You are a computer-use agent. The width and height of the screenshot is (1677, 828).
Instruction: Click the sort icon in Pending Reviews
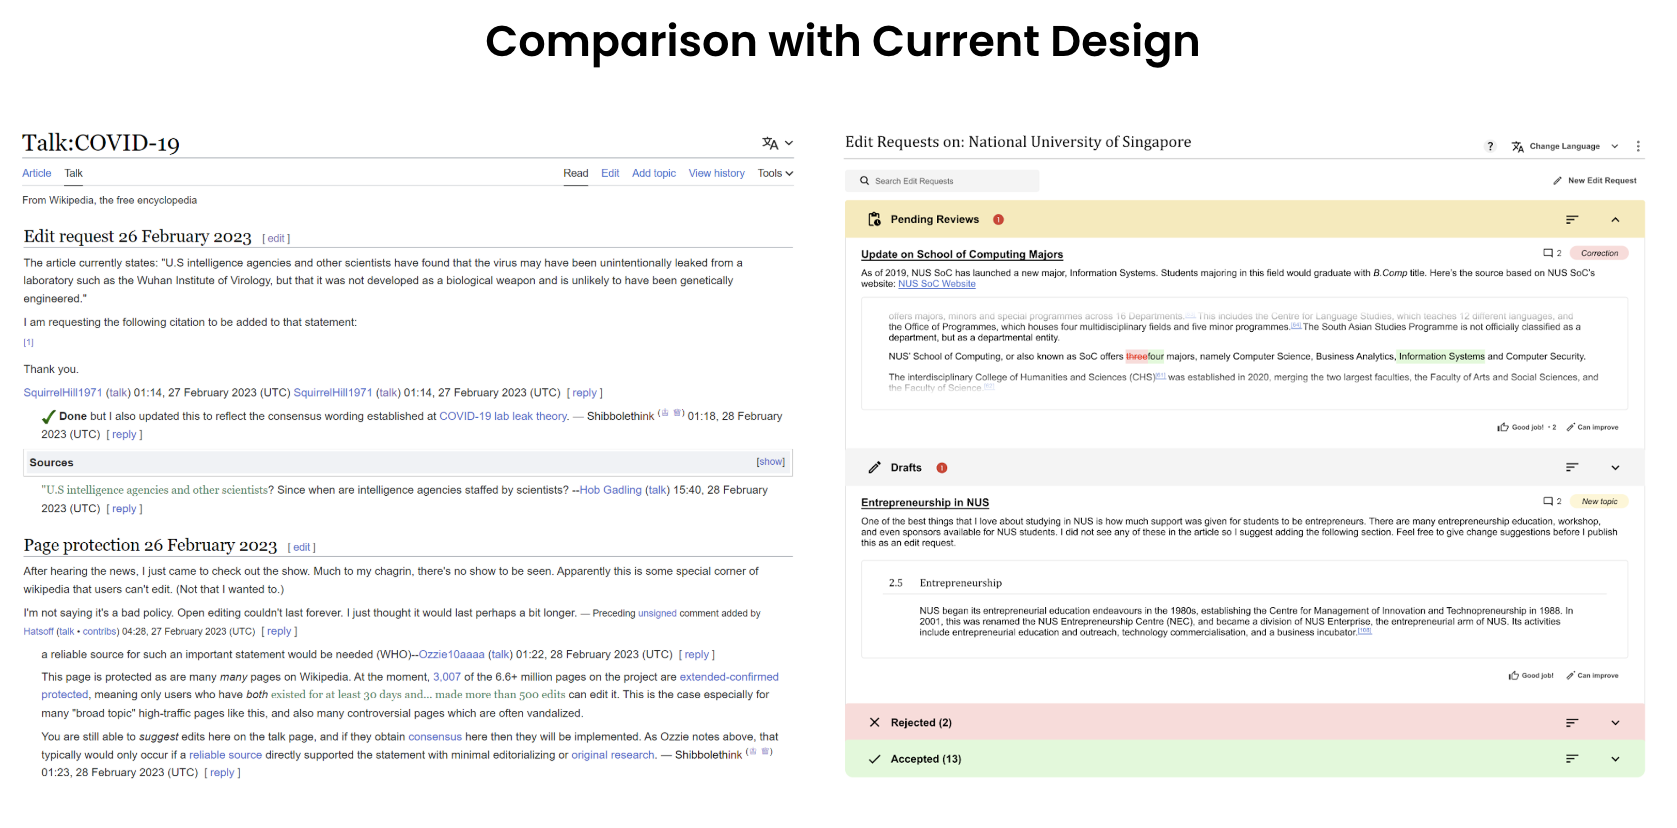click(1572, 220)
